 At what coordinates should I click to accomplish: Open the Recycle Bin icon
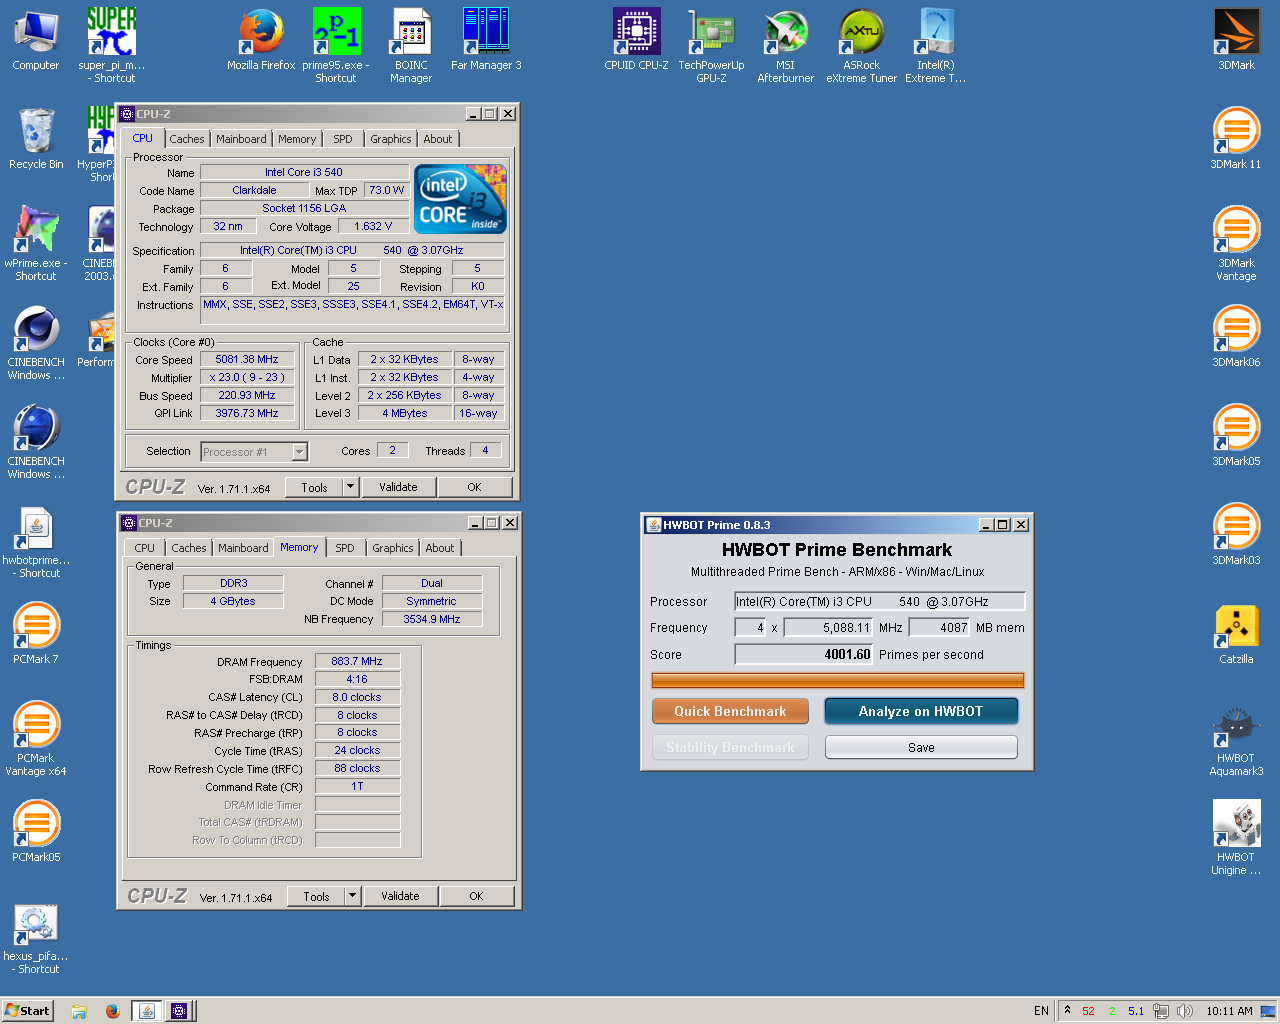click(36, 138)
